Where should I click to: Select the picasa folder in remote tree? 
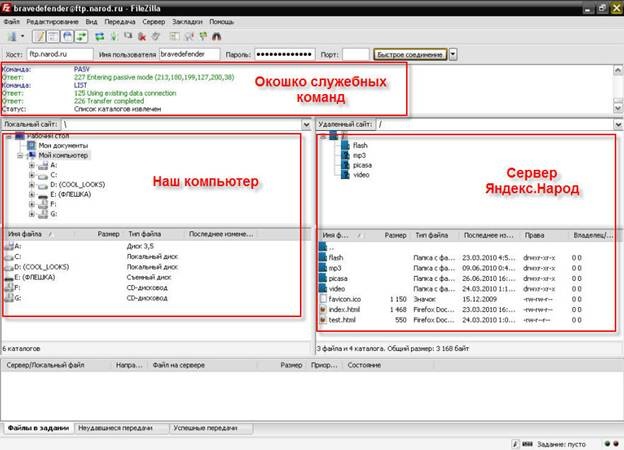(x=362, y=165)
